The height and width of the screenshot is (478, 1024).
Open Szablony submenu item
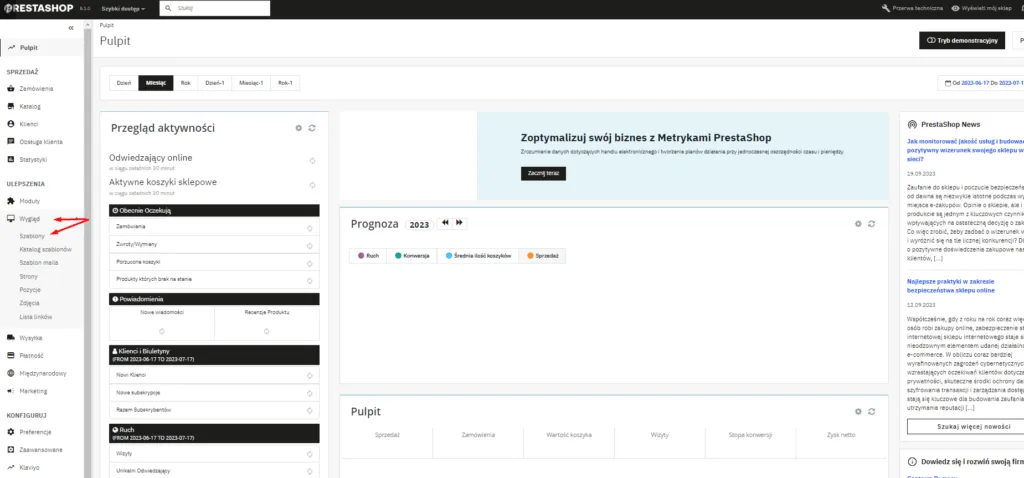[32, 235]
